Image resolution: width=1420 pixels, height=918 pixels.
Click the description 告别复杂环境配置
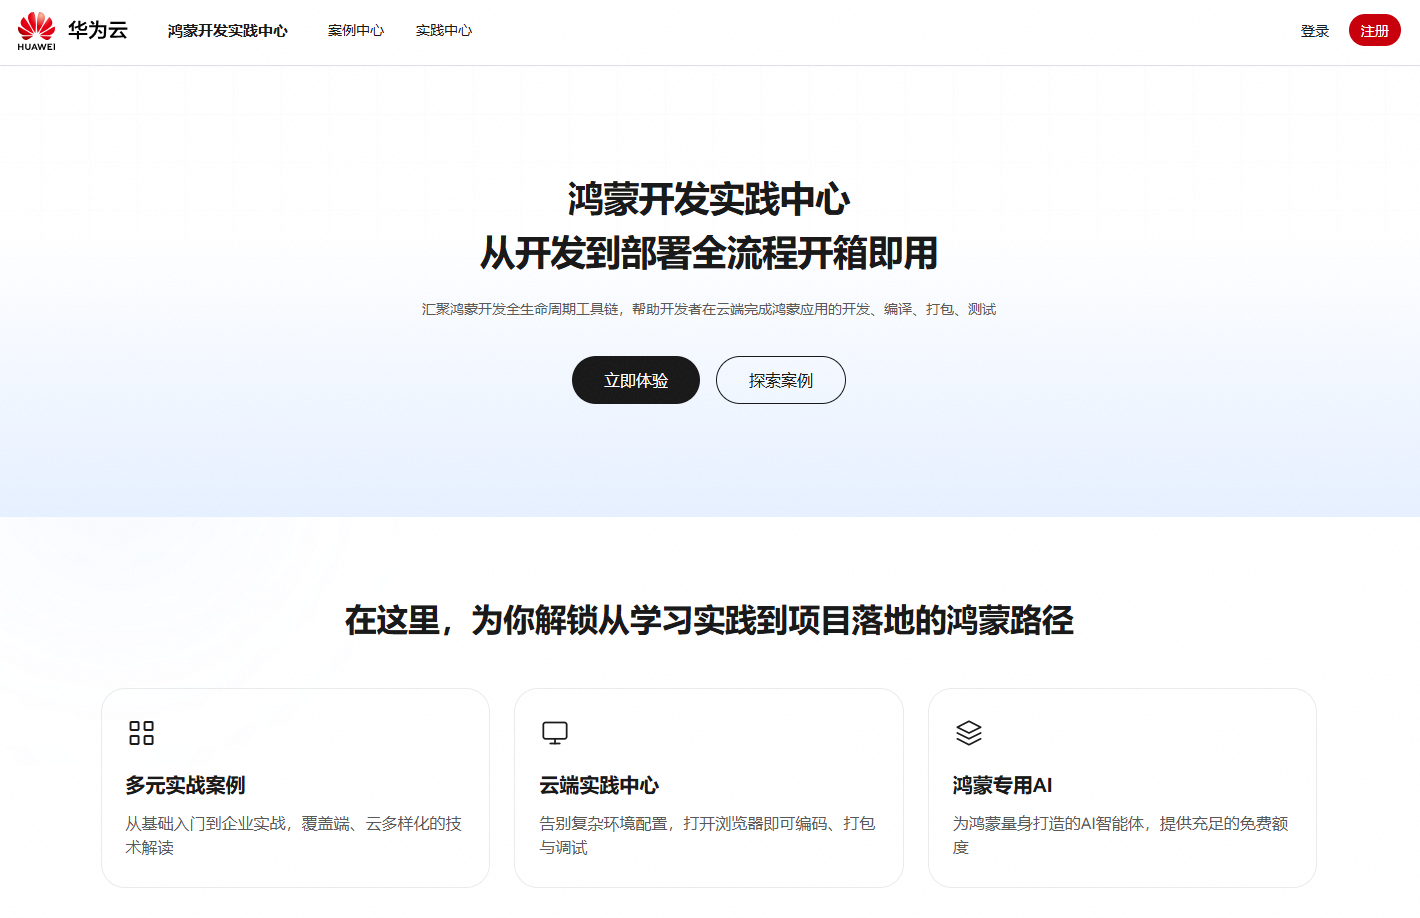[x=707, y=835]
